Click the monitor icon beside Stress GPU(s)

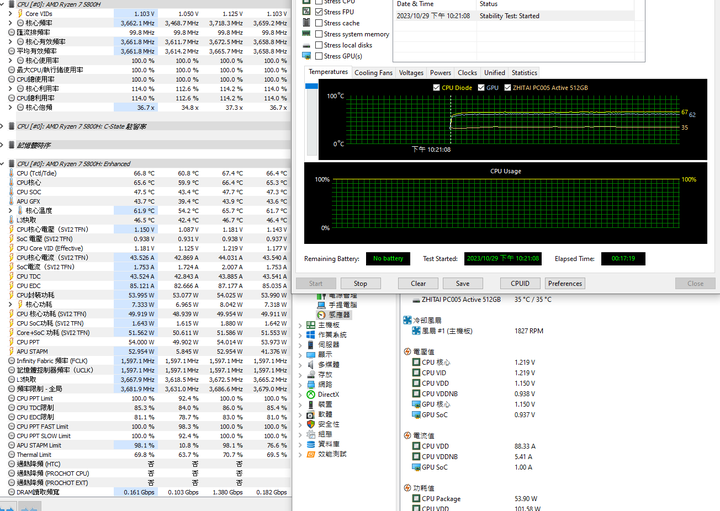coord(306,56)
